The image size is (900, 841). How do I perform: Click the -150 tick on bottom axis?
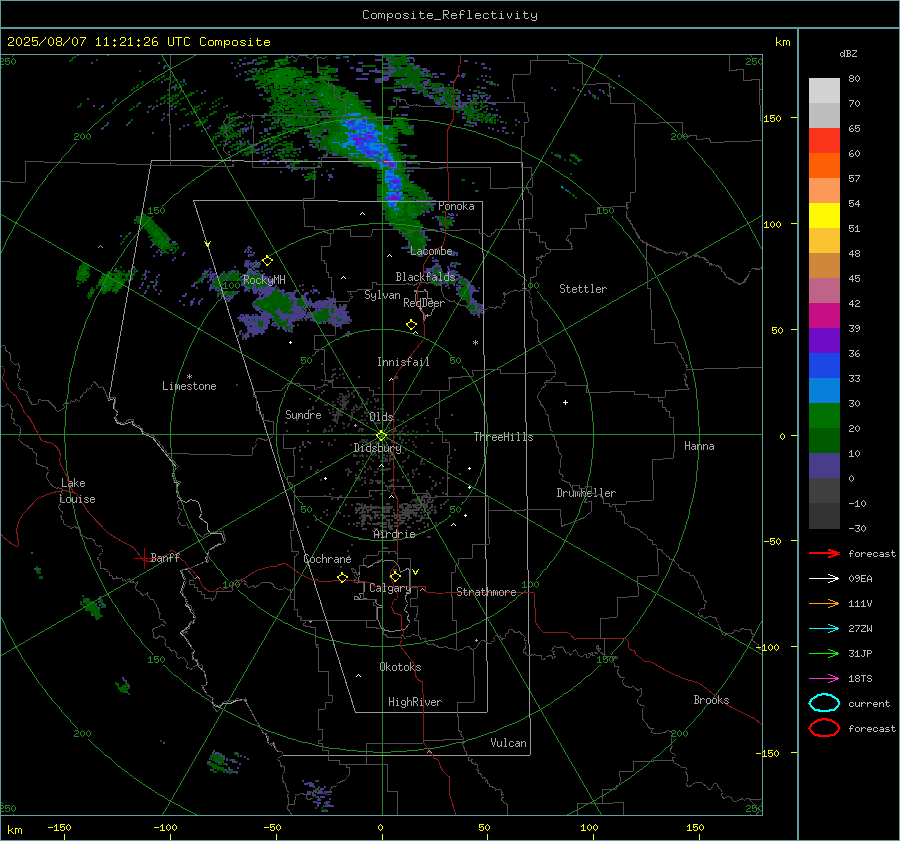click(x=60, y=827)
